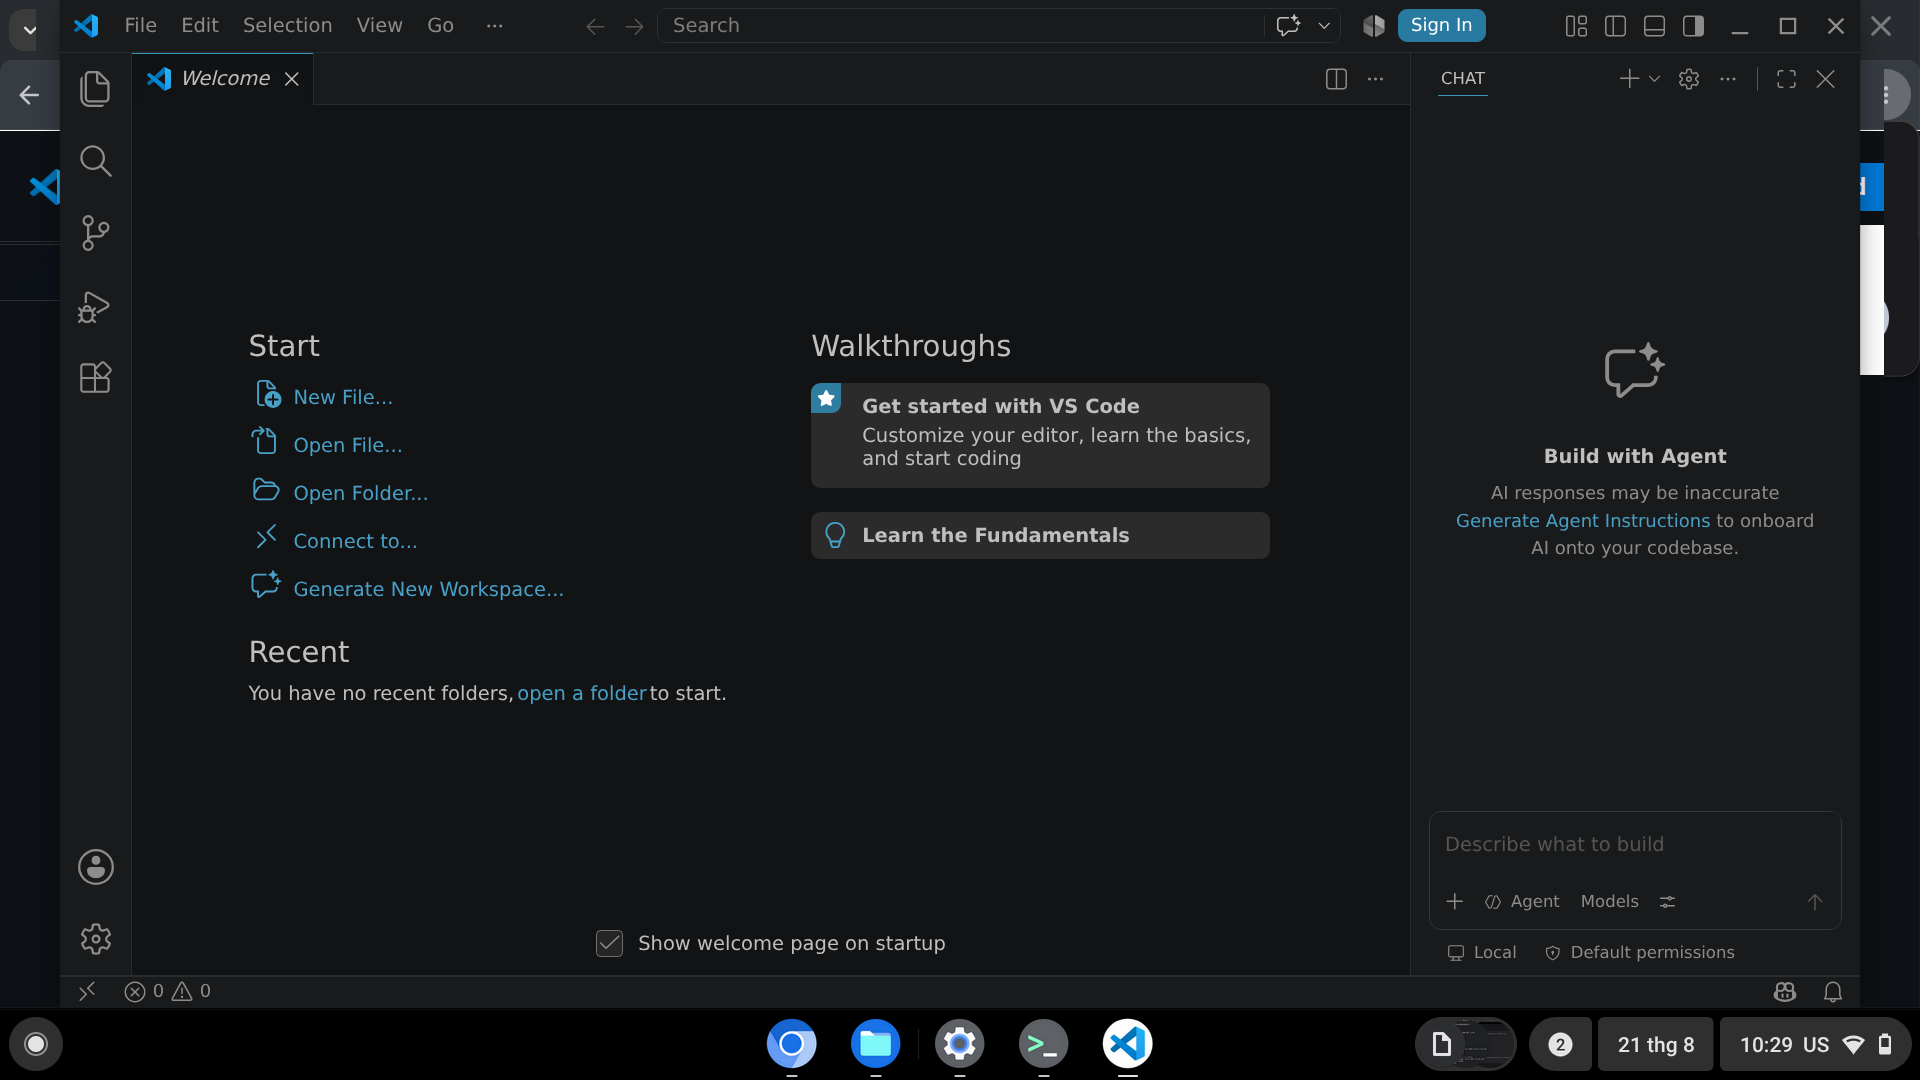Show errors and warnings count in status bar

(167, 991)
